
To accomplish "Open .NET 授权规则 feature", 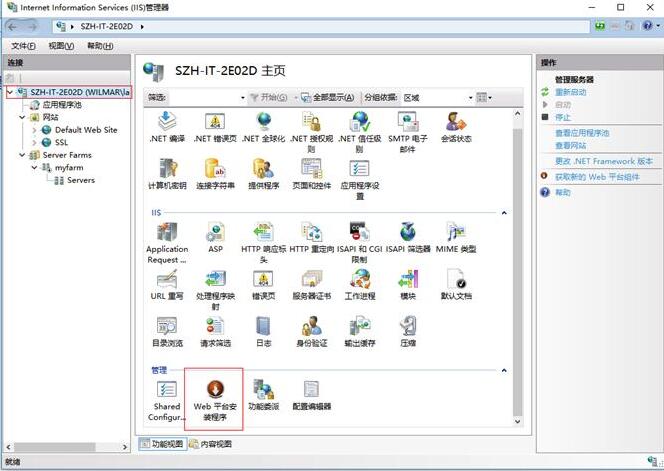I will 311,131.
